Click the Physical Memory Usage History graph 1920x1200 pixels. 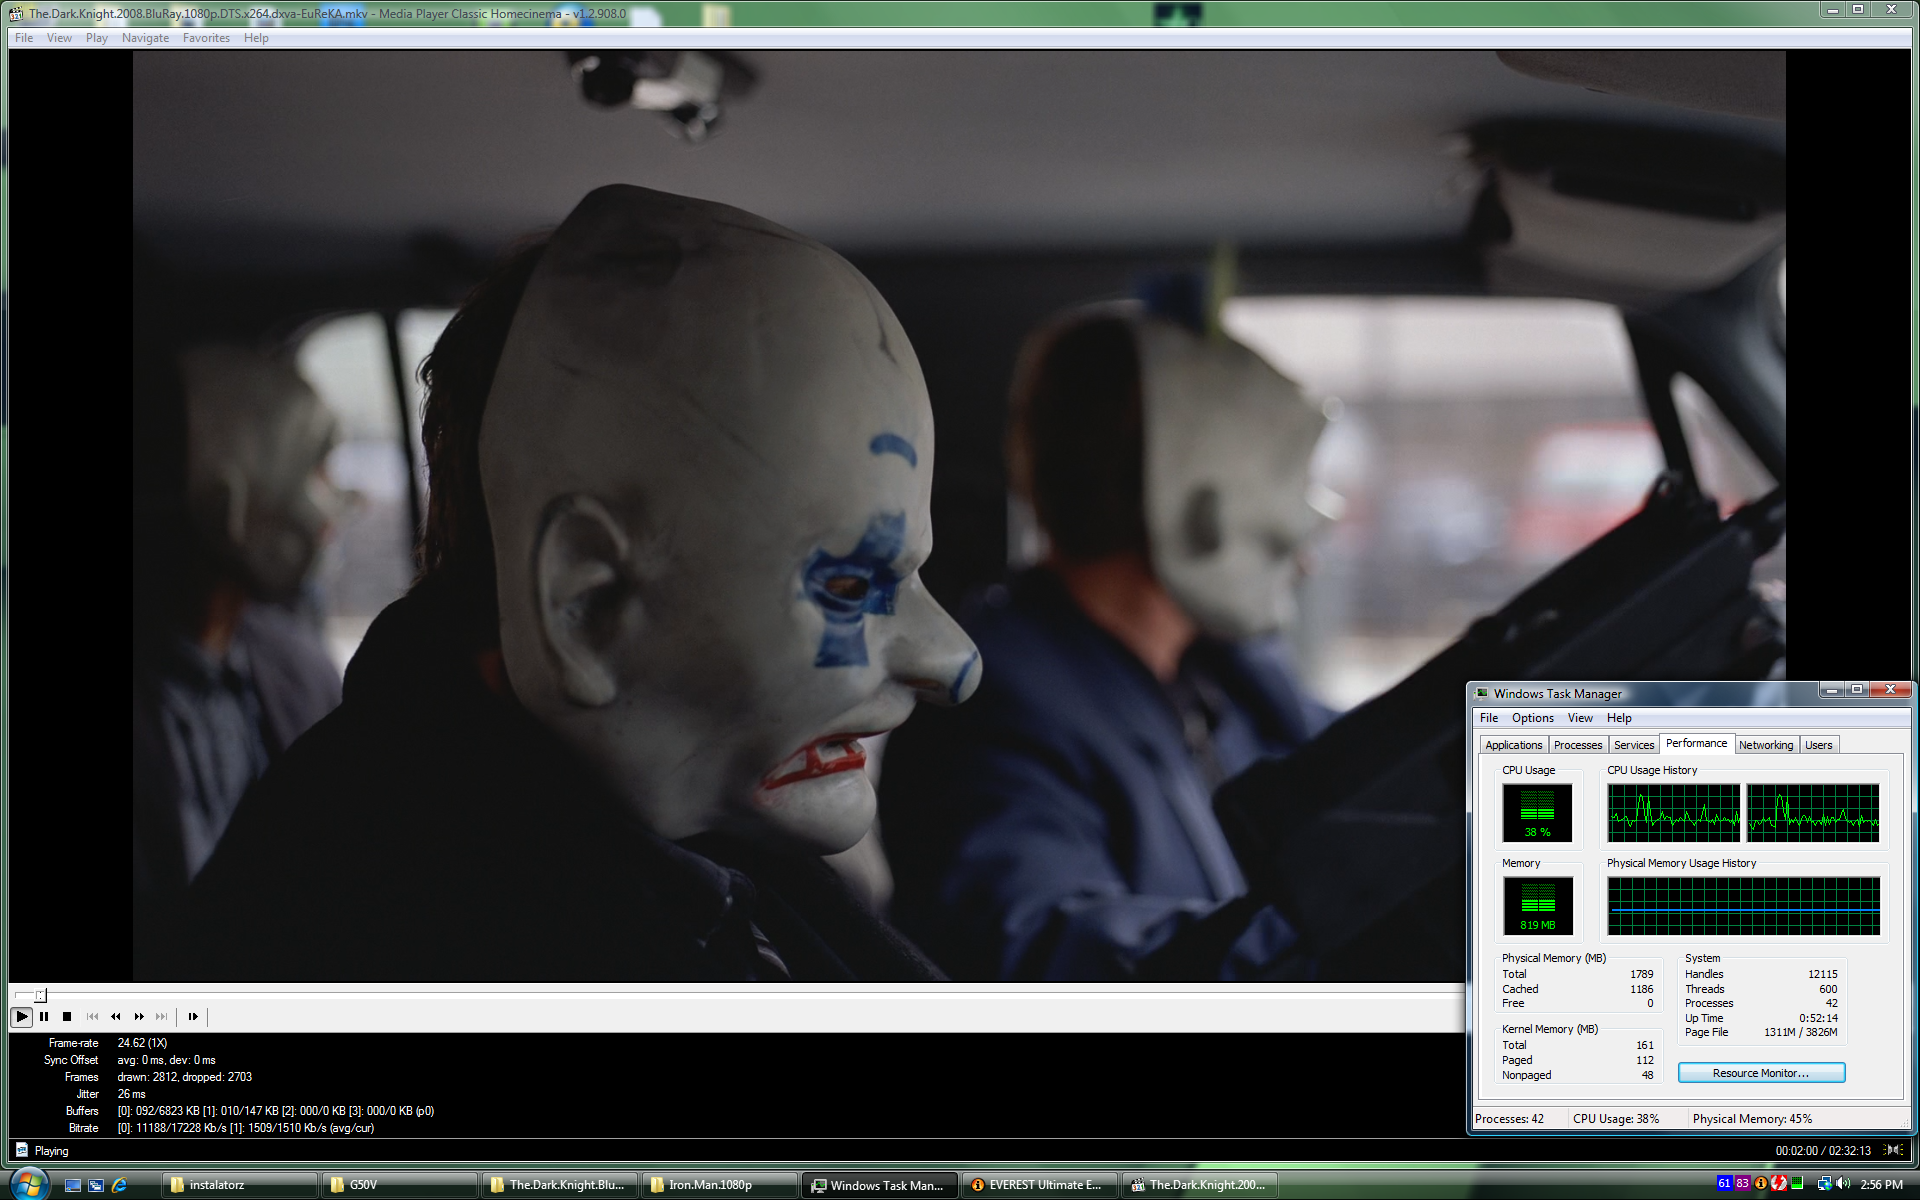[1743, 906]
